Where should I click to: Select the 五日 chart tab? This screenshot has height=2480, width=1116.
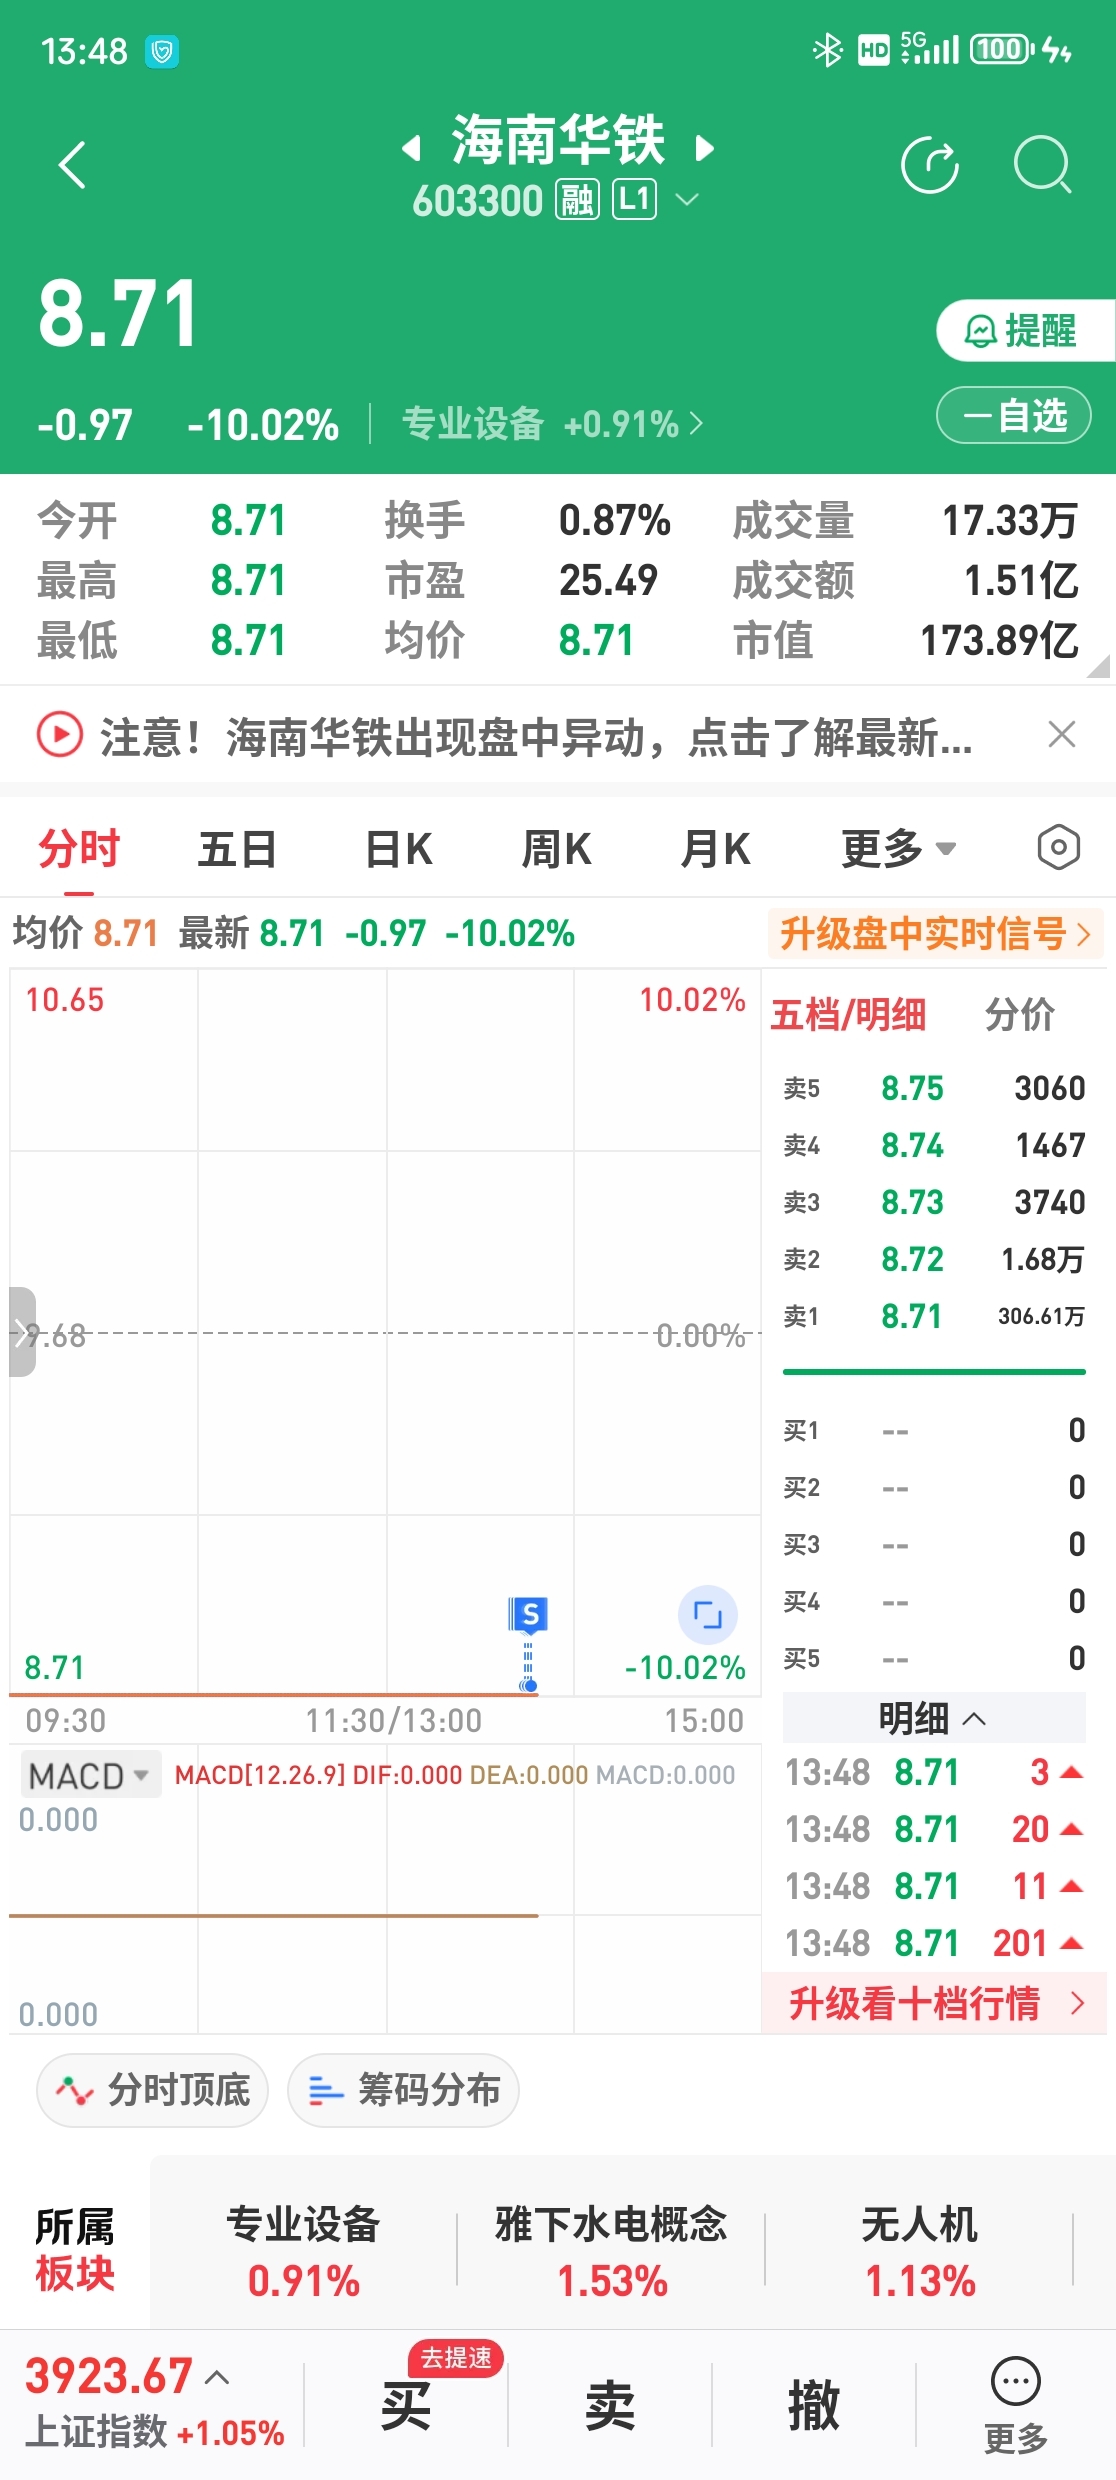(x=237, y=849)
